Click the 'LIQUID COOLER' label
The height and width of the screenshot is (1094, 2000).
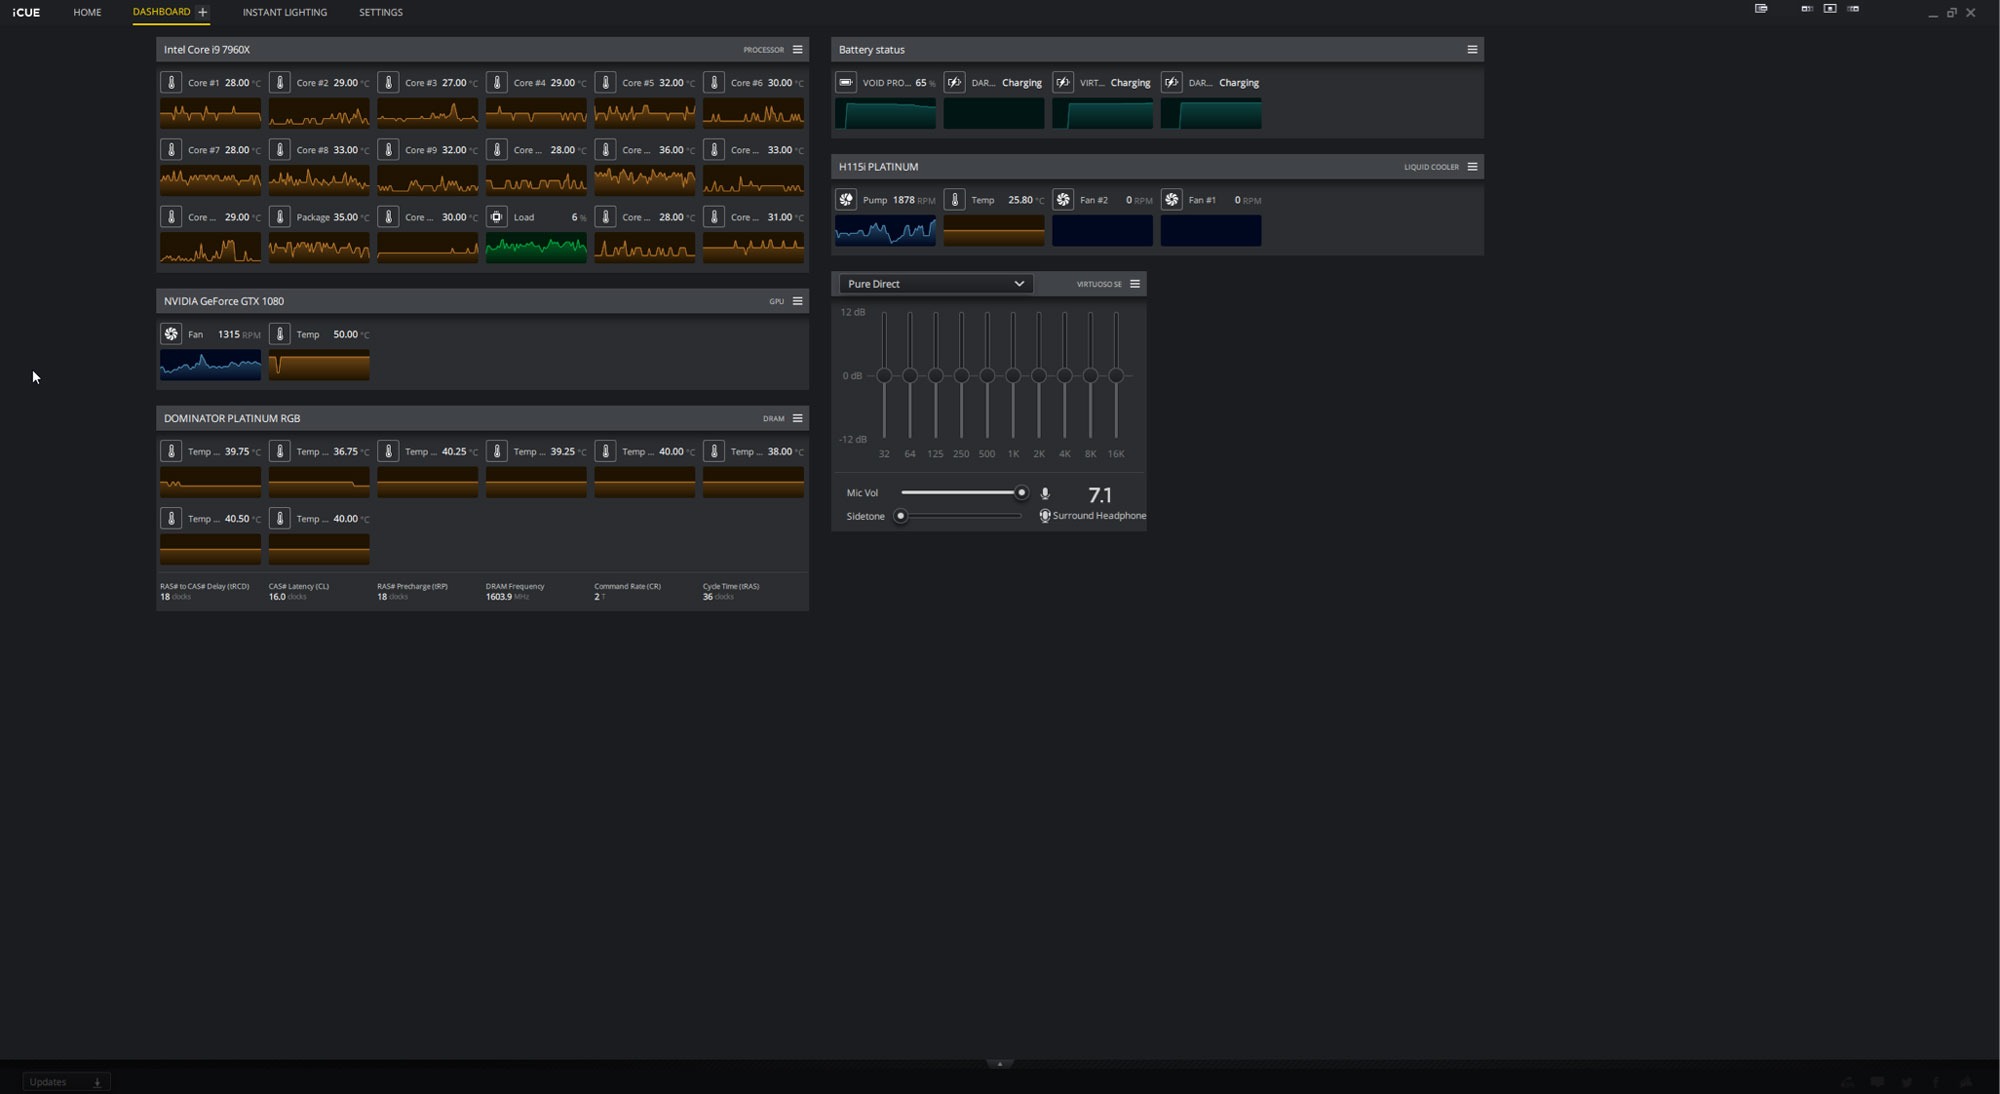pyautogui.click(x=1431, y=167)
